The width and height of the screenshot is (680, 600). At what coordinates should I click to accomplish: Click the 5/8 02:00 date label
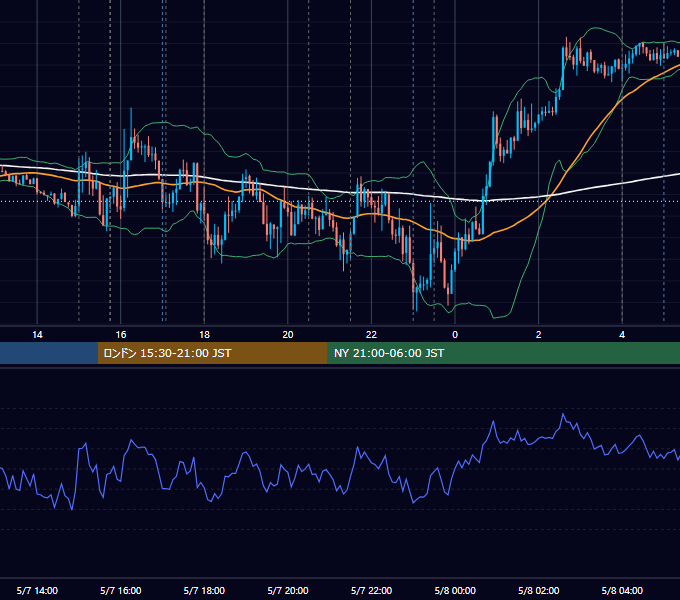pos(539,590)
